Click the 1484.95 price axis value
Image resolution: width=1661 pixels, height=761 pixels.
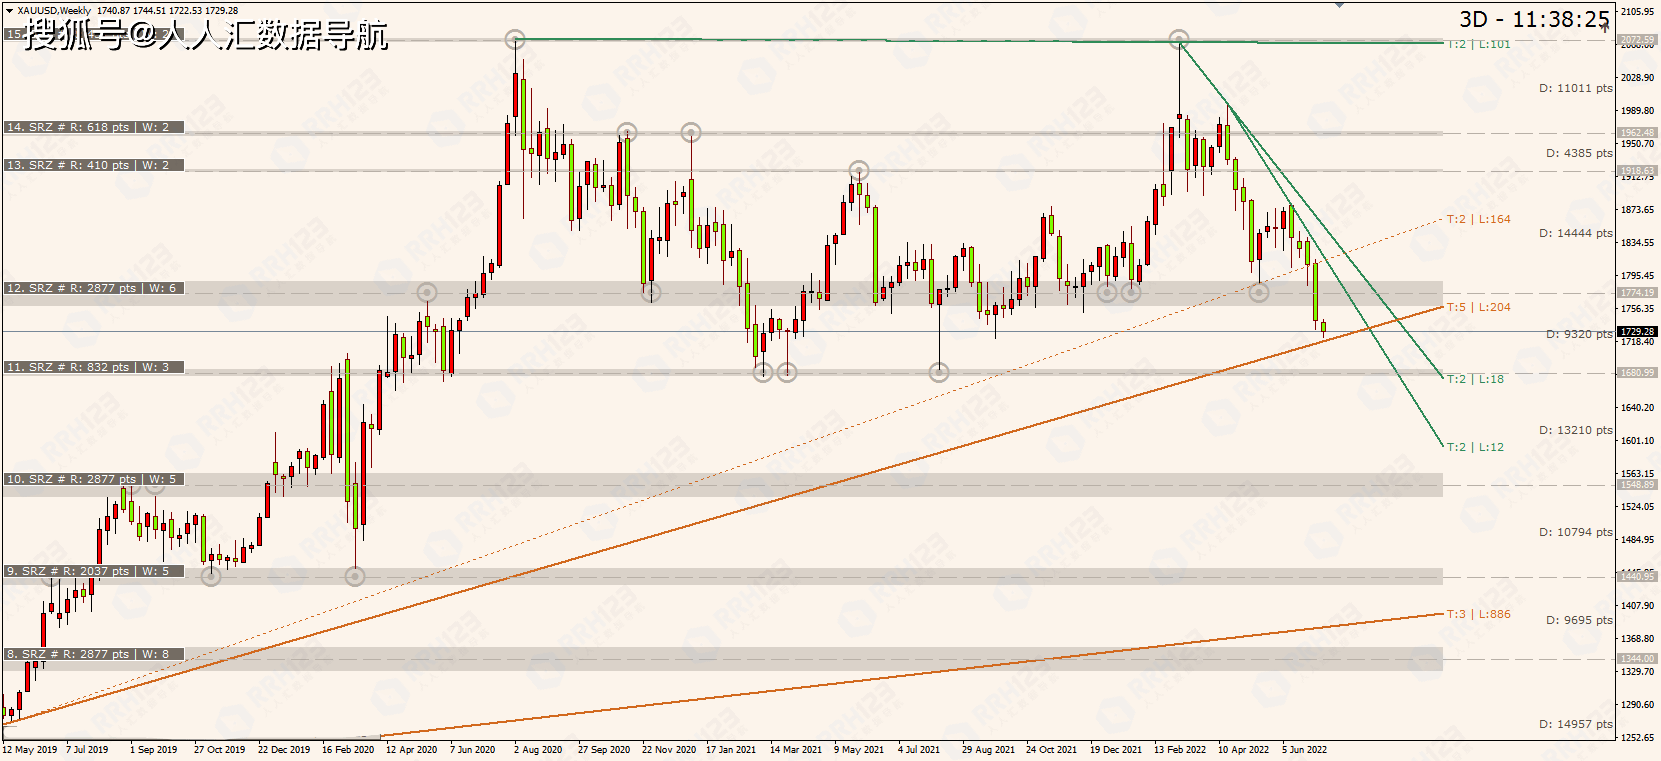click(x=1637, y=540)
